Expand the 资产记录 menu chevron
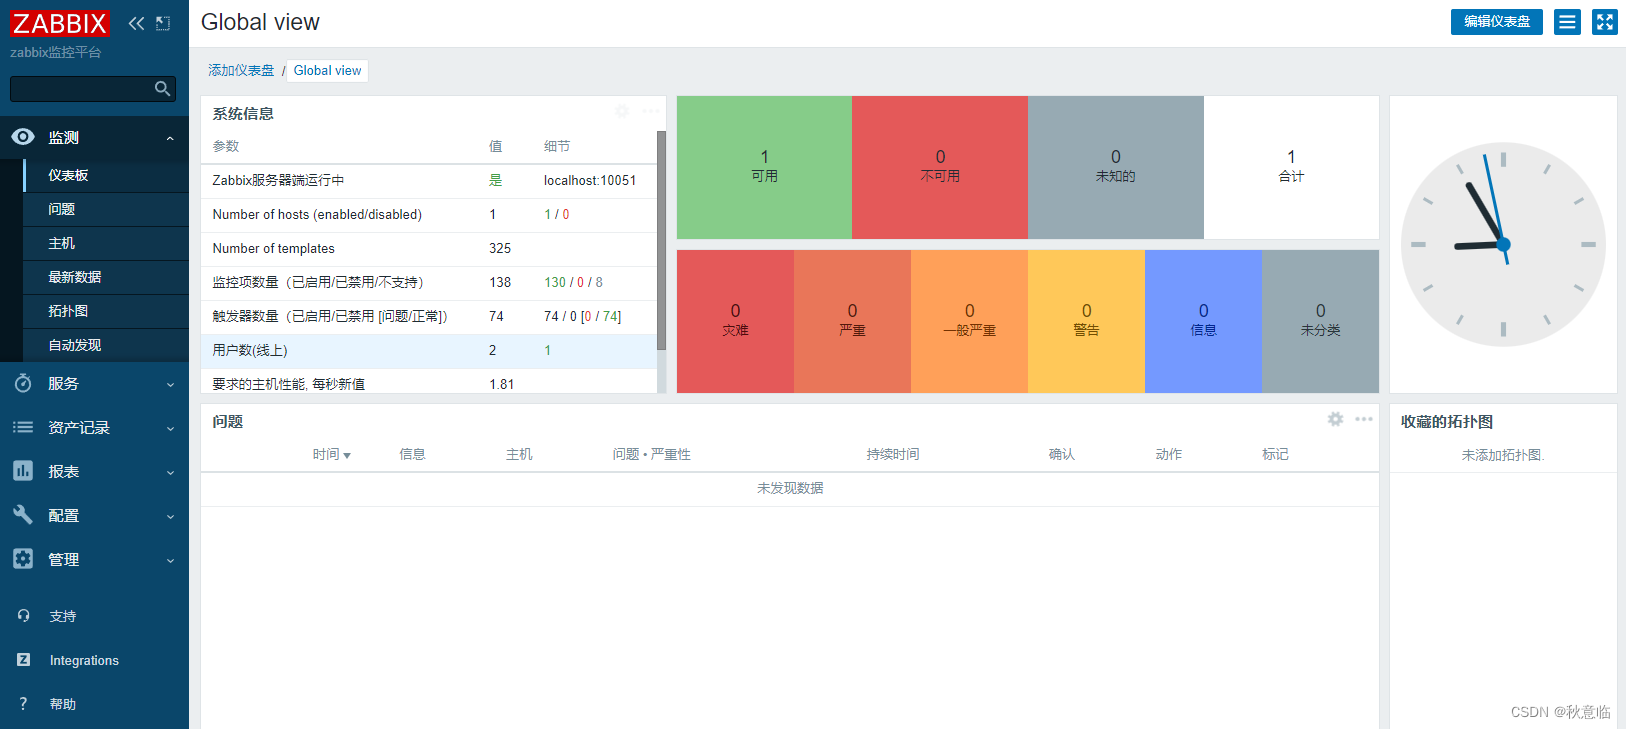The width and height of the screenshot is (1626, 729). click(170, 428)
